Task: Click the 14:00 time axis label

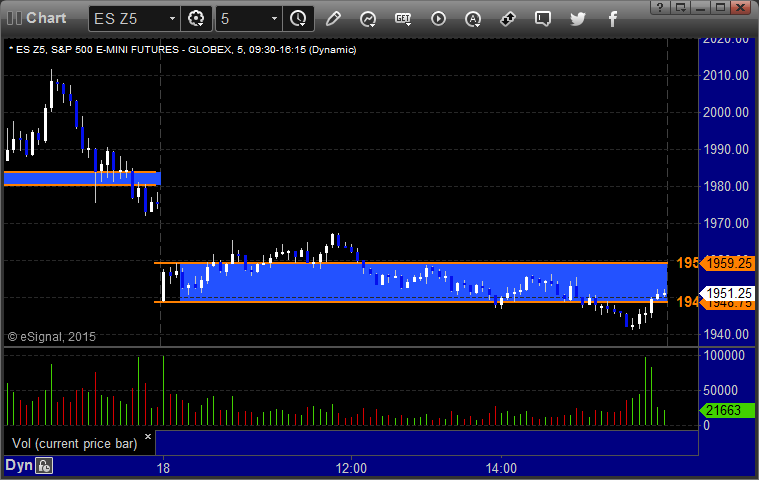Action: point(501,468)
